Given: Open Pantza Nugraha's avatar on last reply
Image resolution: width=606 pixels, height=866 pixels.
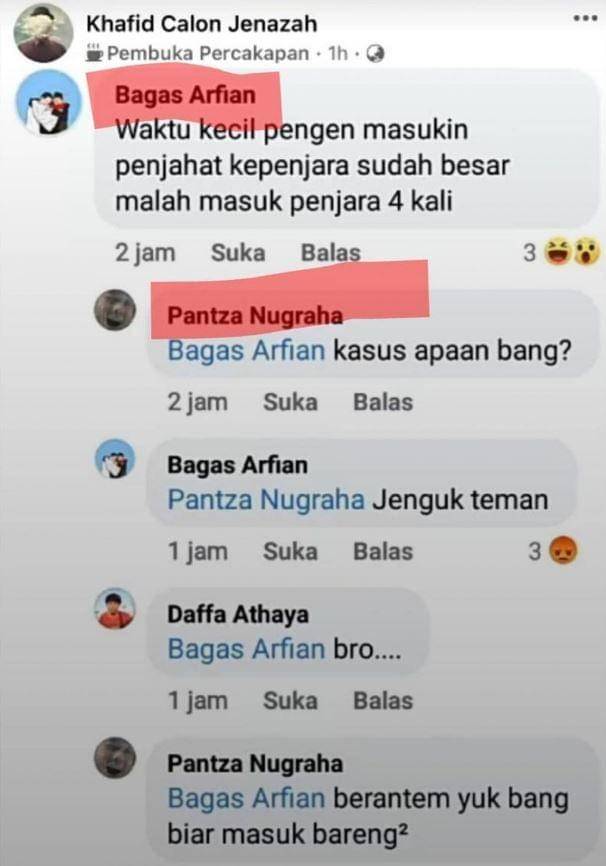Looking at the screenshot, I should click(115, 758).
